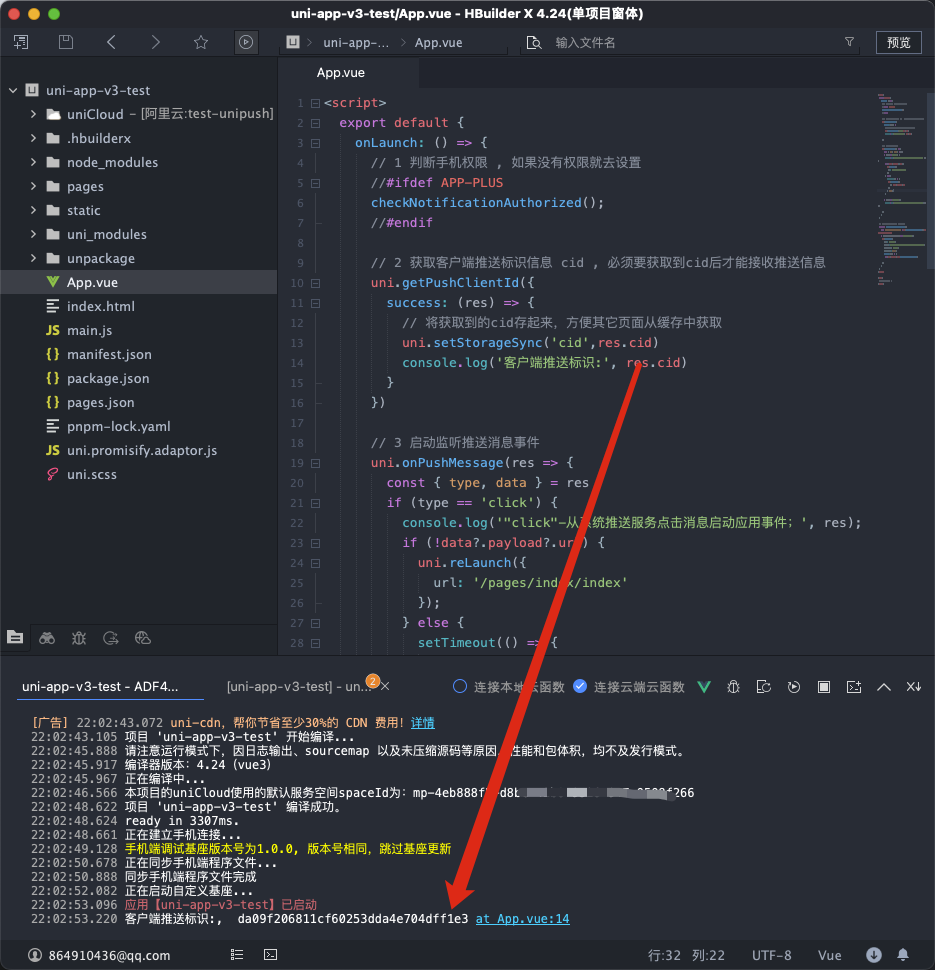
Task: Expand the static folder
Action: click(33, 210)
